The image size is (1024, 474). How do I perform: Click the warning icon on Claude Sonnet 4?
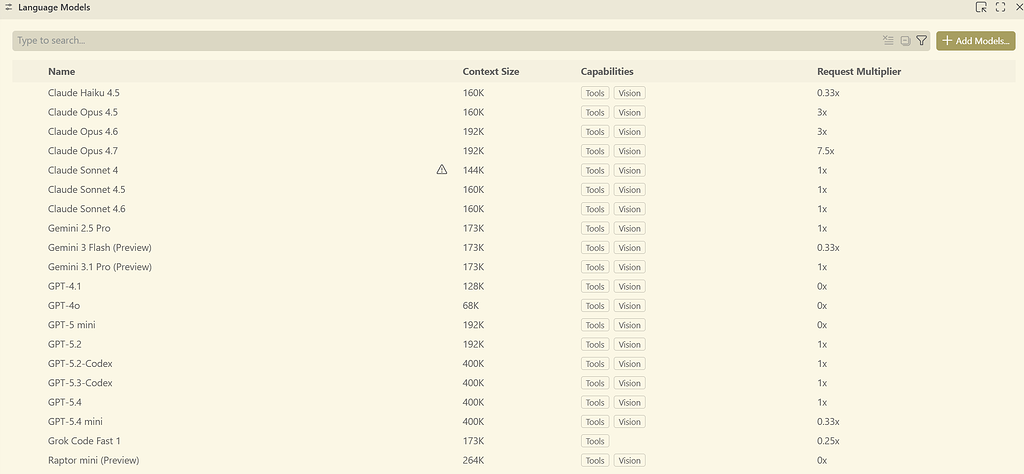click(442, 170)
